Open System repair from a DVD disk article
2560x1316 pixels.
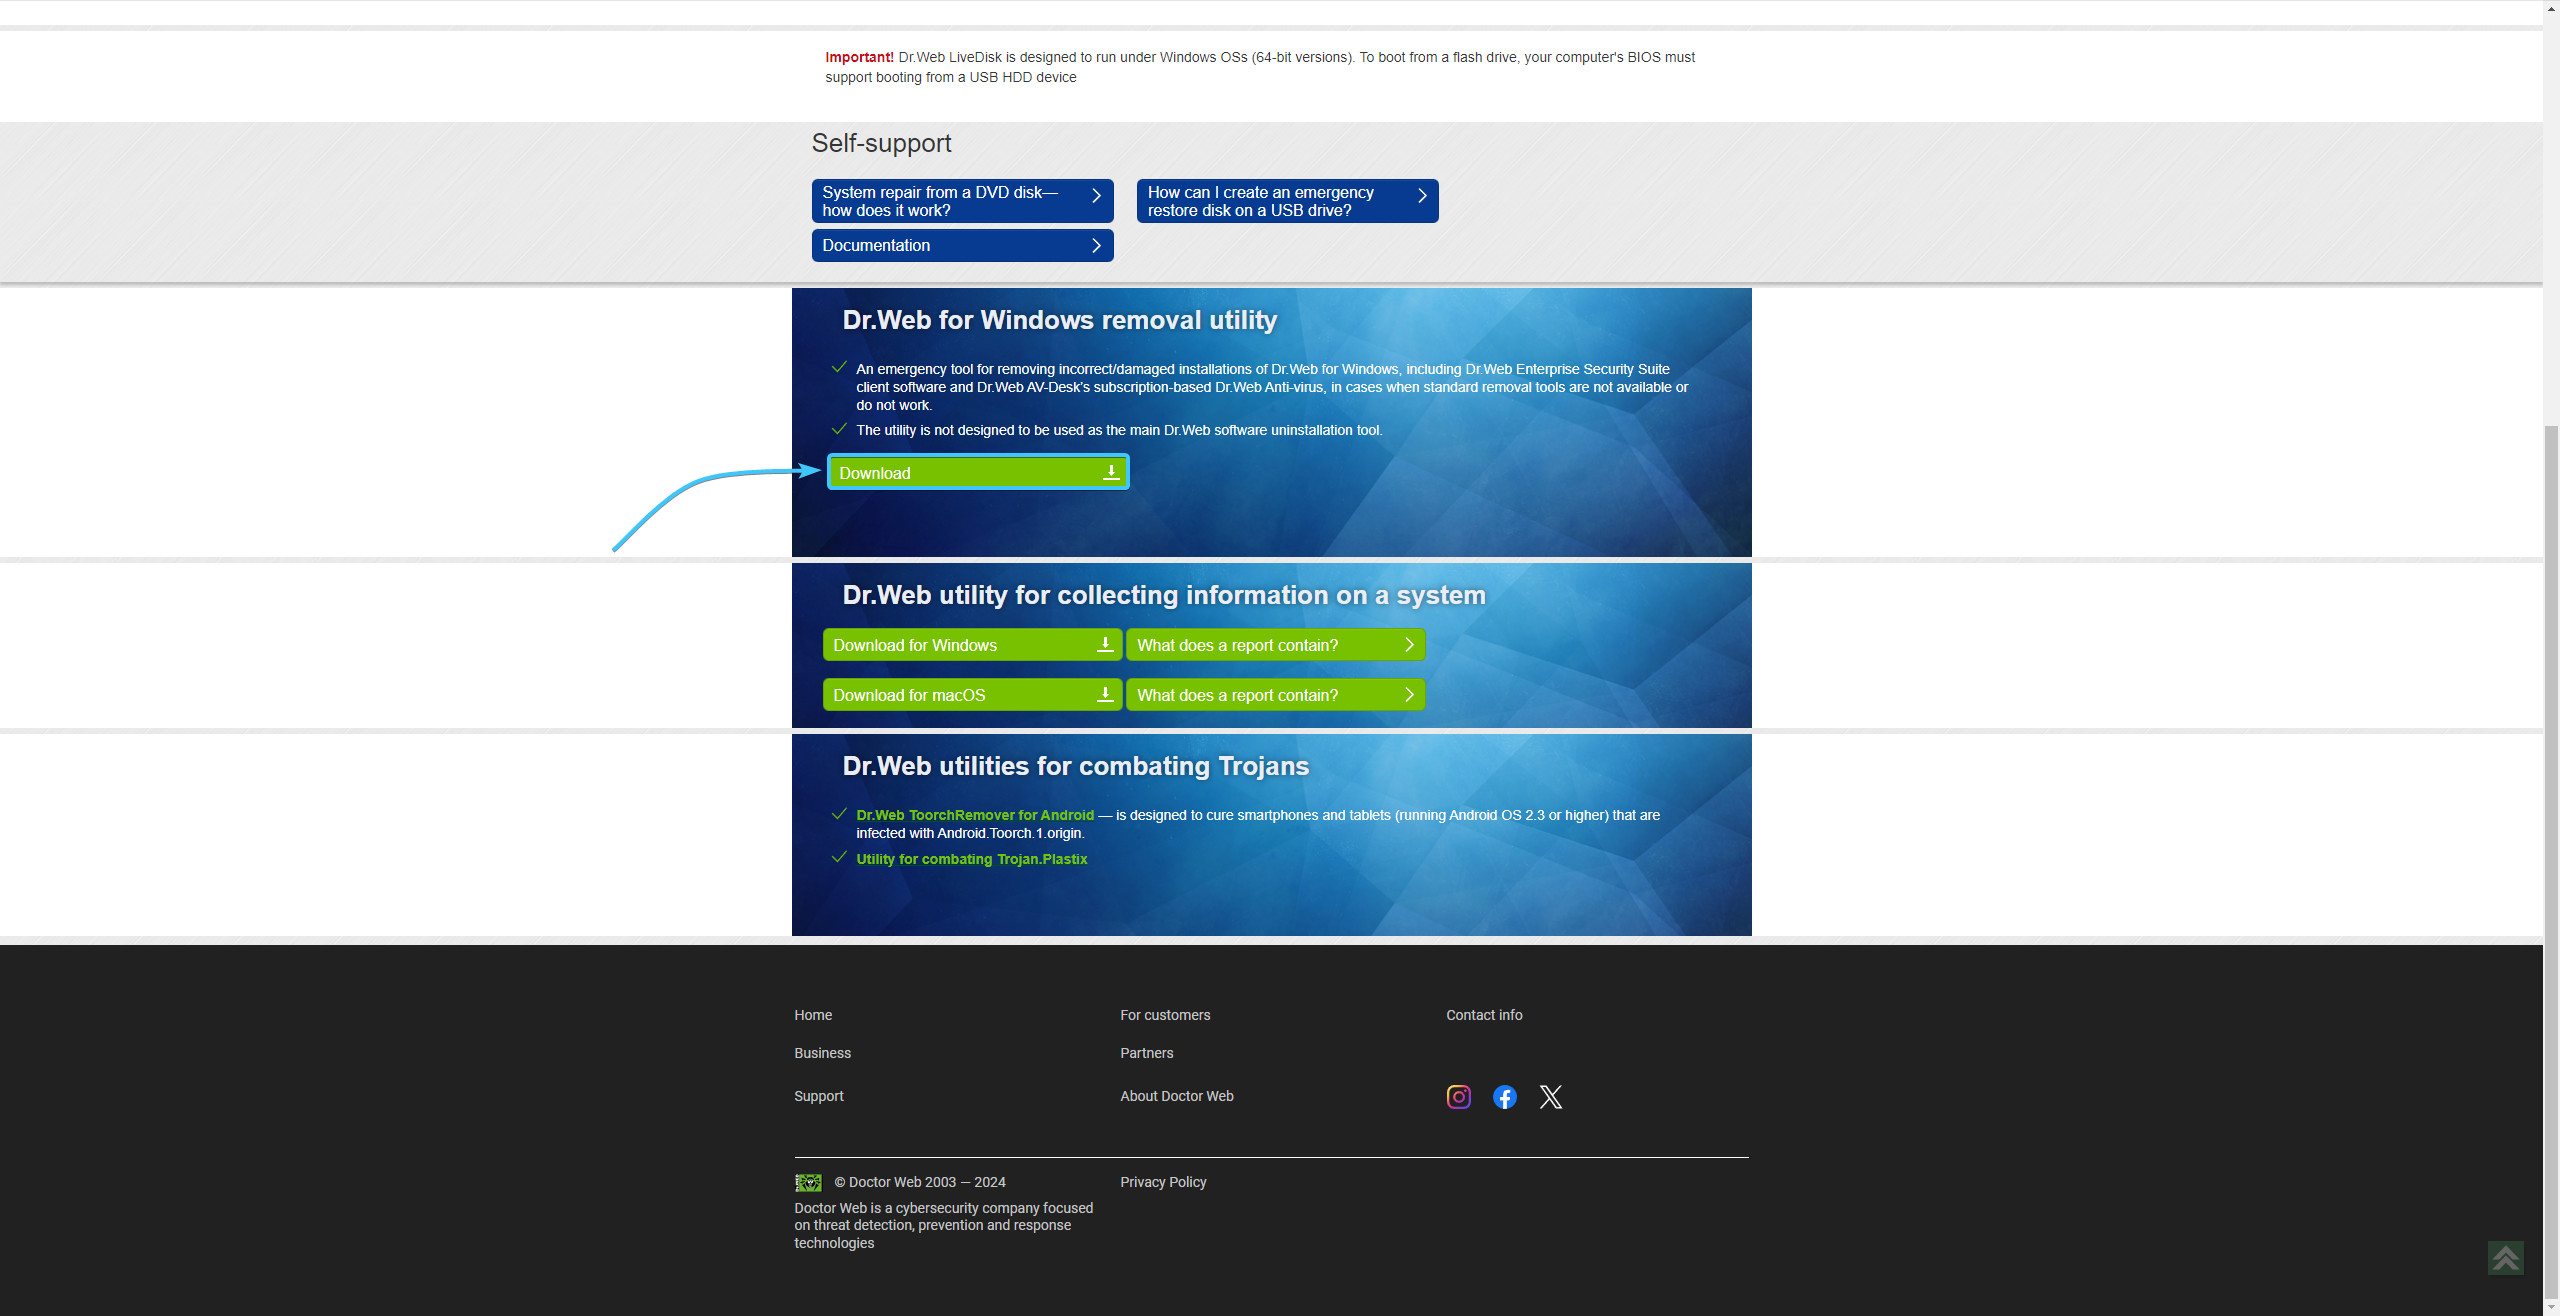[962, 201]
